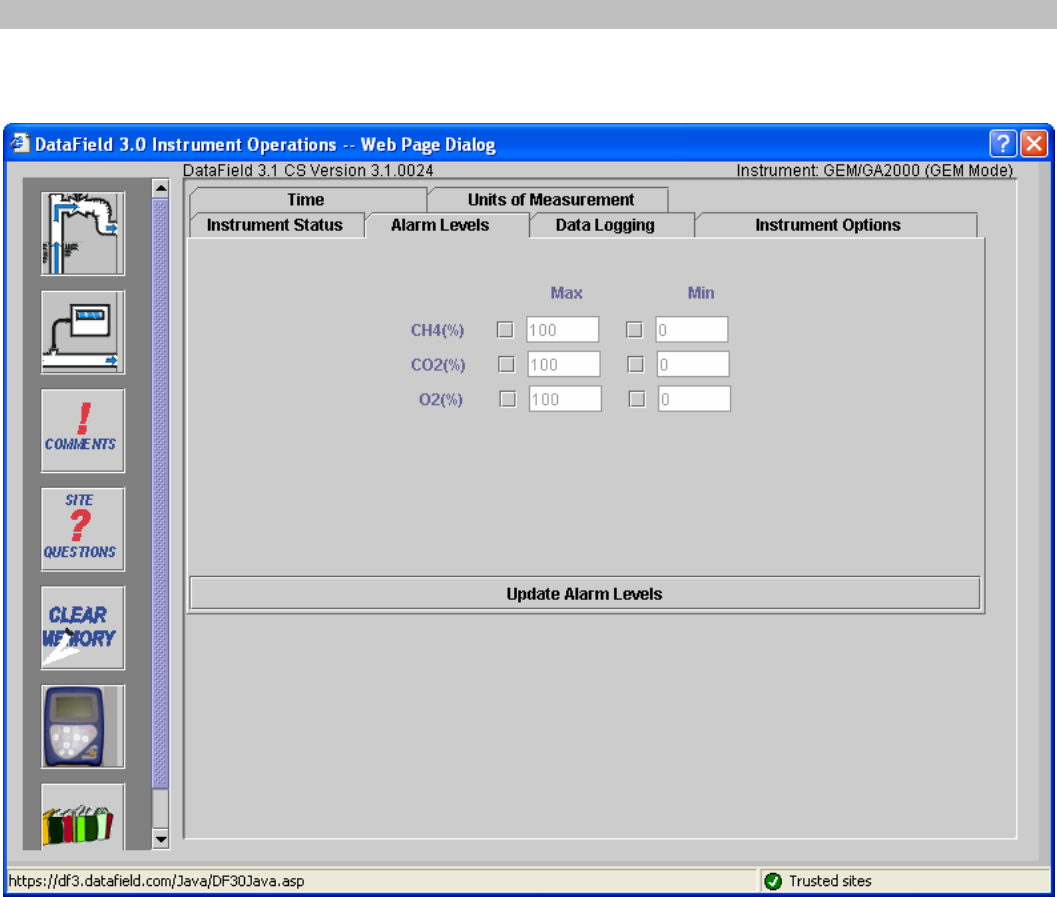
Task: Click the Trusted sites status text
Action: click(x=830, y=881)
